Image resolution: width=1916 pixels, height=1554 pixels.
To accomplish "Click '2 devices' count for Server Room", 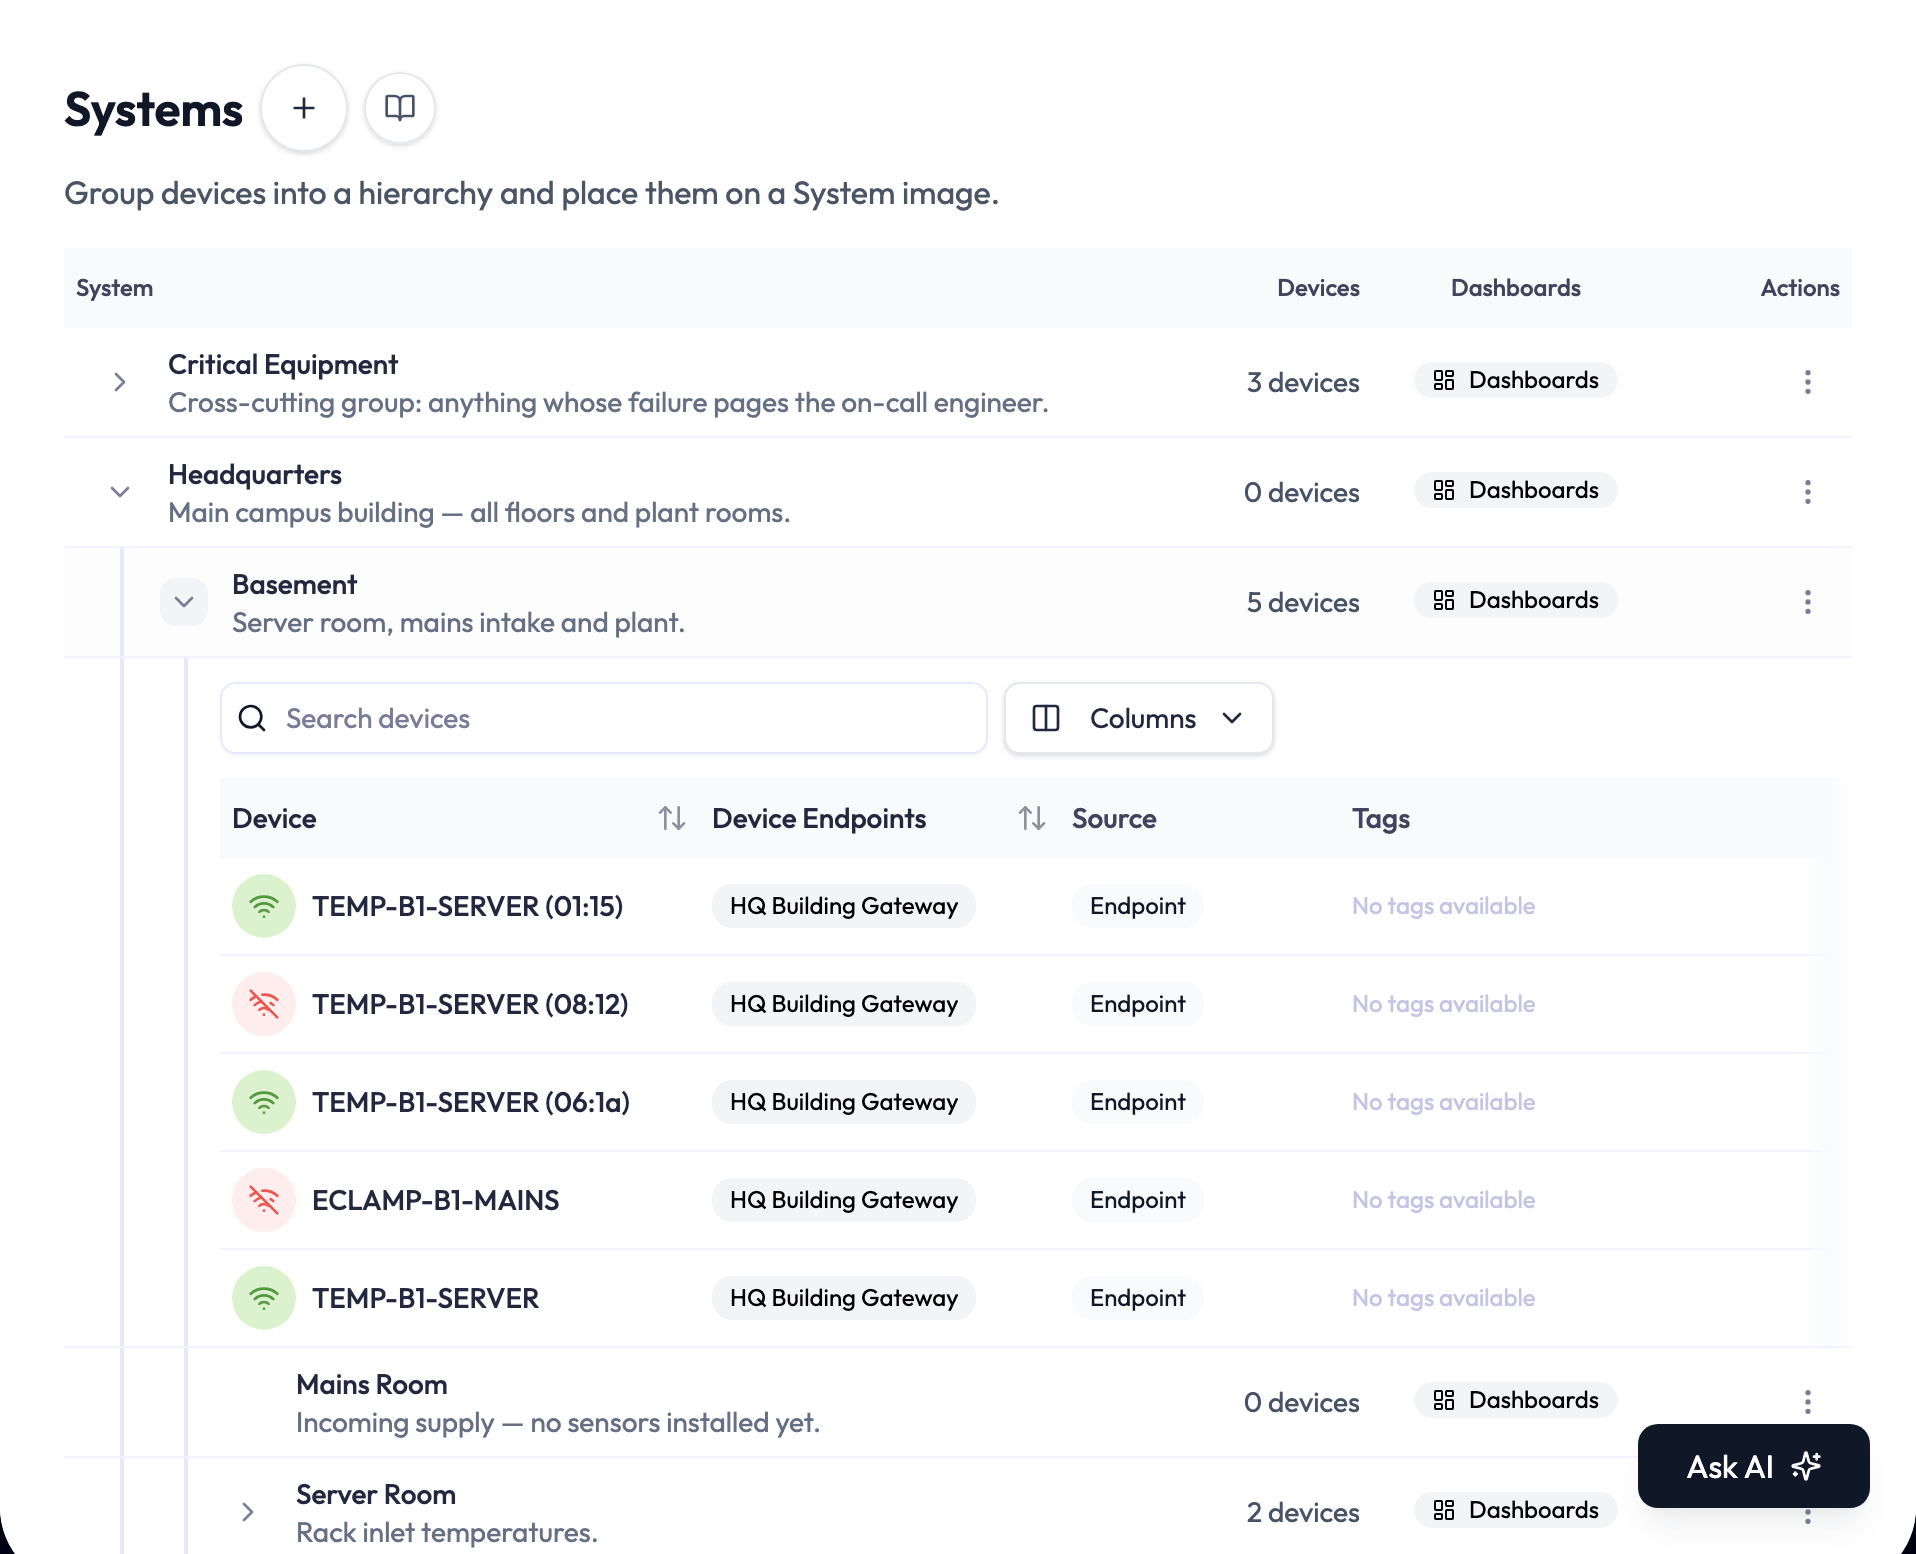I will pyautogui.click(x=1303, y=1512).
